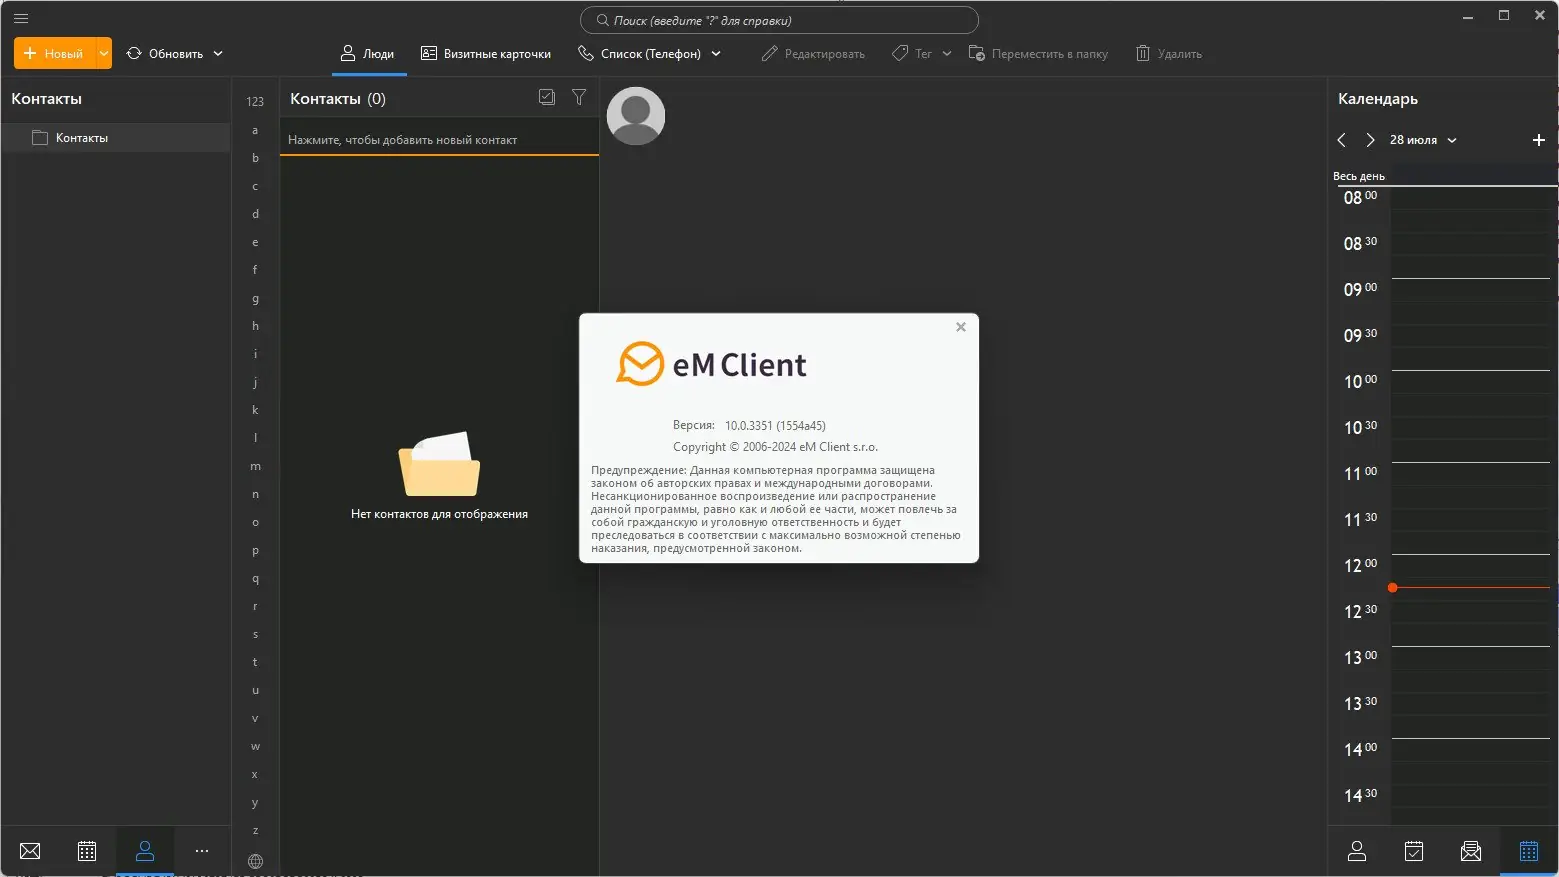The width and height of the screenshot is (1559, 877).
Task: Open the Mail section icon
Action: click(30, 851)
